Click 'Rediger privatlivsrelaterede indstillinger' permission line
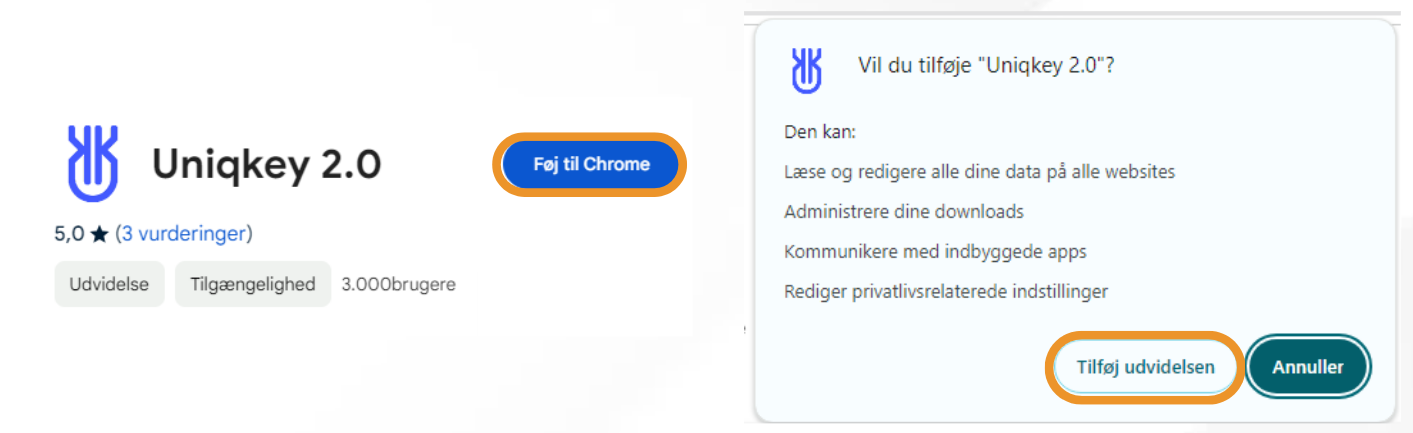The image size is (1413, 433). [x=946, y=292]
